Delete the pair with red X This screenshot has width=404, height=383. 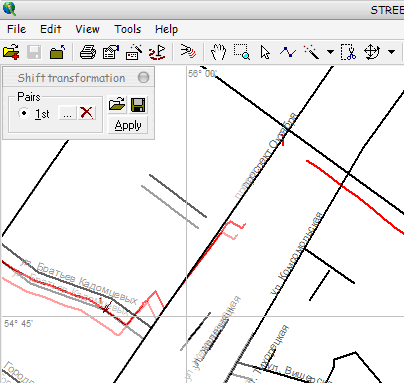[x=87, y=113]
